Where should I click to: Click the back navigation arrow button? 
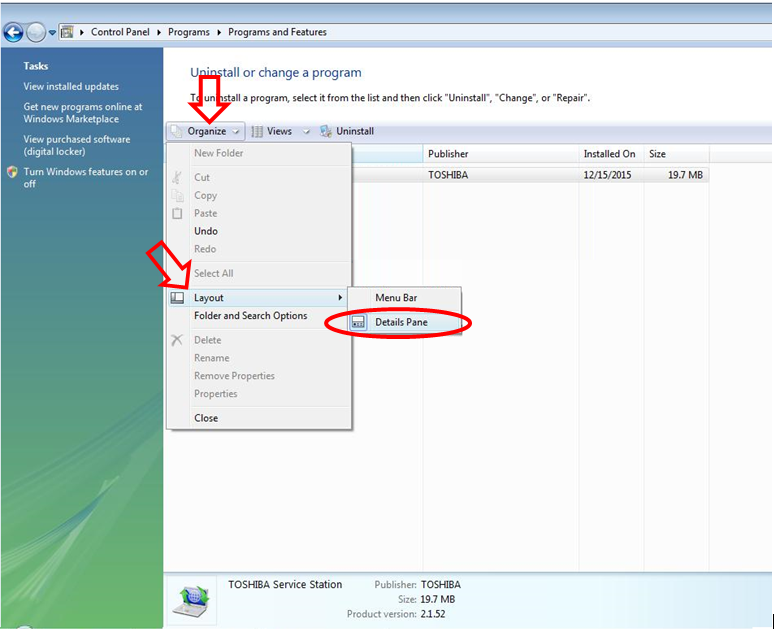click(x=14, y=32)
